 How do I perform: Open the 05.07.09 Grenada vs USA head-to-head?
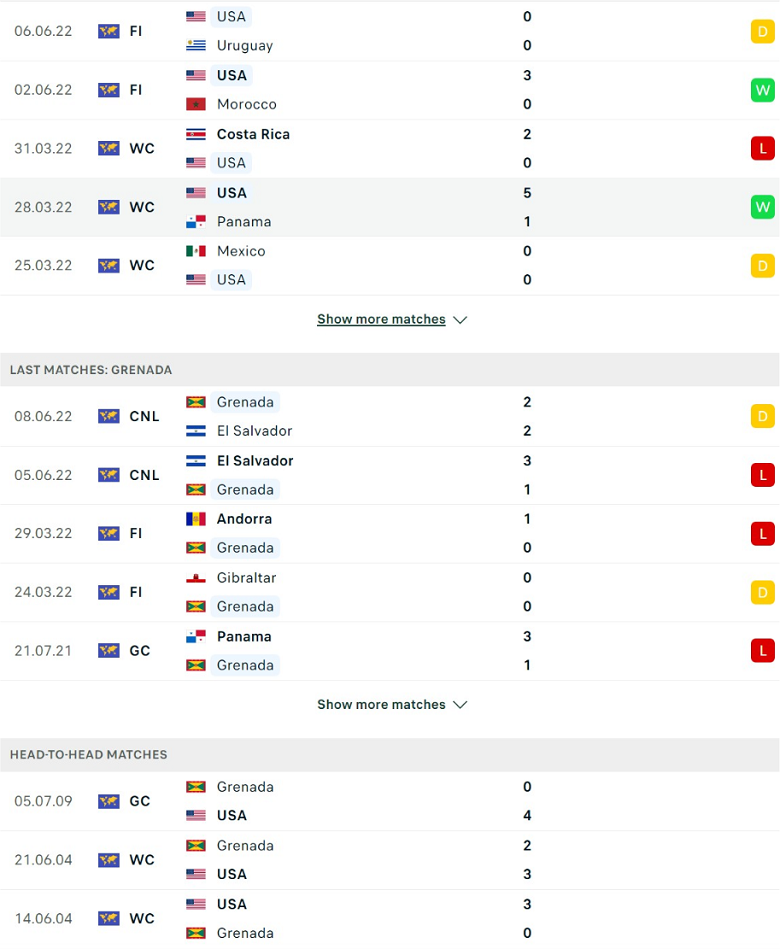click(390, 801)
